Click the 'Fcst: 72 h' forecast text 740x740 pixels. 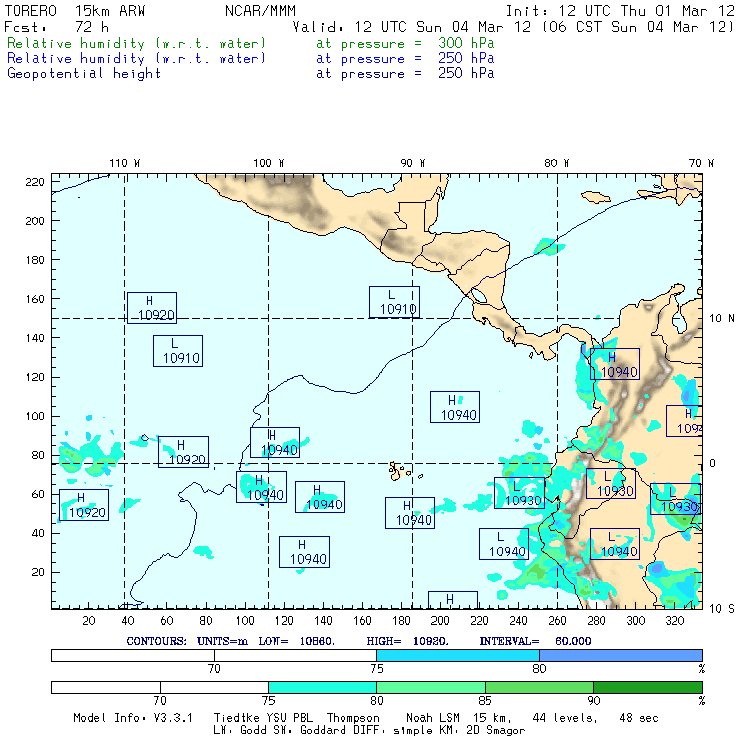(56, 27)
